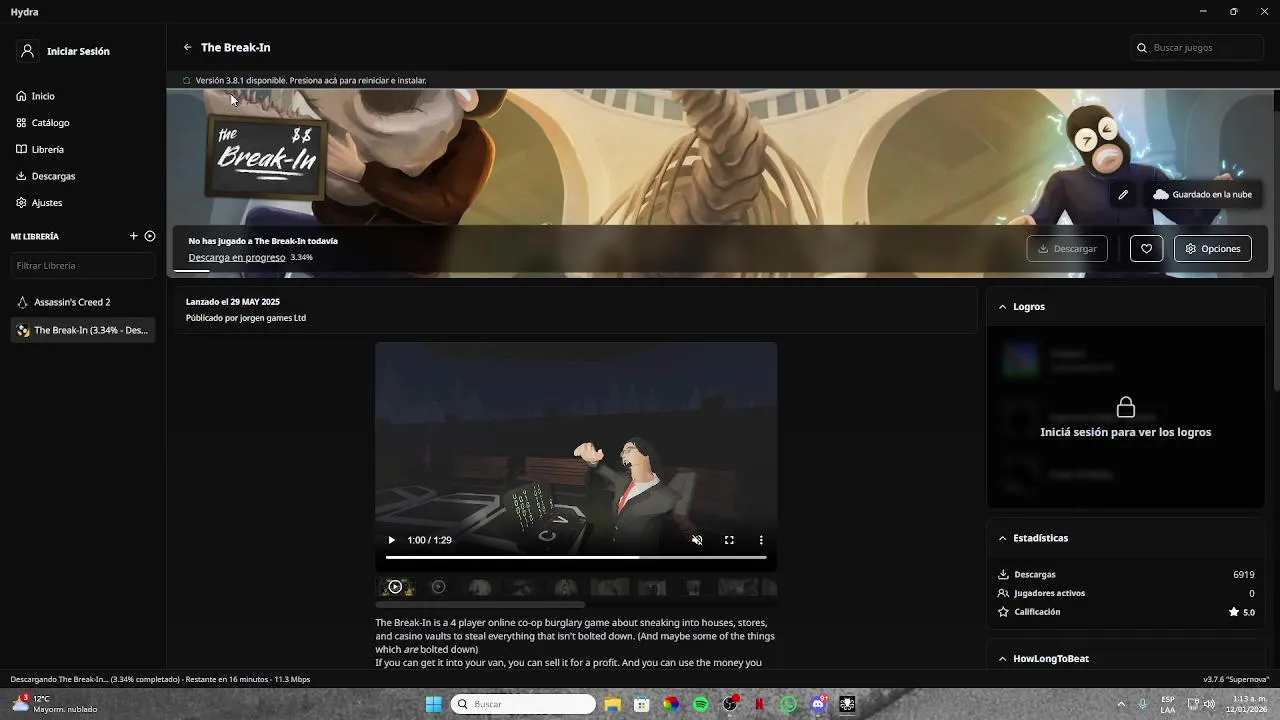Click the v3.7.6 "Supernova" version text

click(x=1236, y=680)
